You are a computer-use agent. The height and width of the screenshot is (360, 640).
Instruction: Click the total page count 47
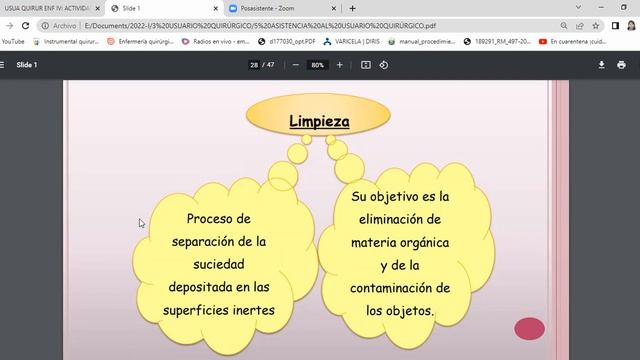(x=271, y=65)
